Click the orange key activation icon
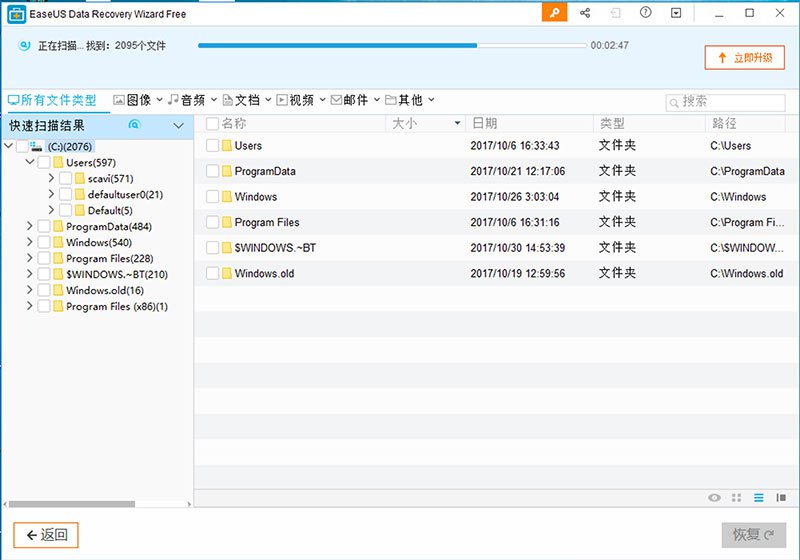 click(554, 13)
